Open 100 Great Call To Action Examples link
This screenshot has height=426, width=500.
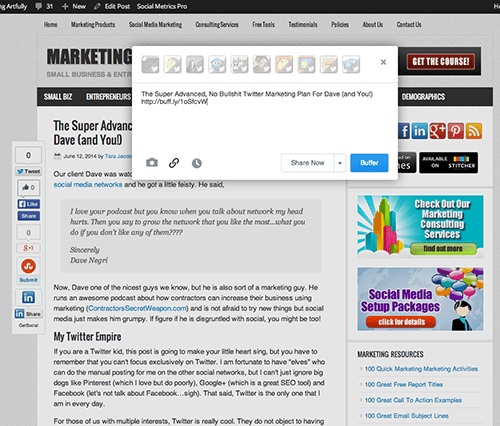413,400
